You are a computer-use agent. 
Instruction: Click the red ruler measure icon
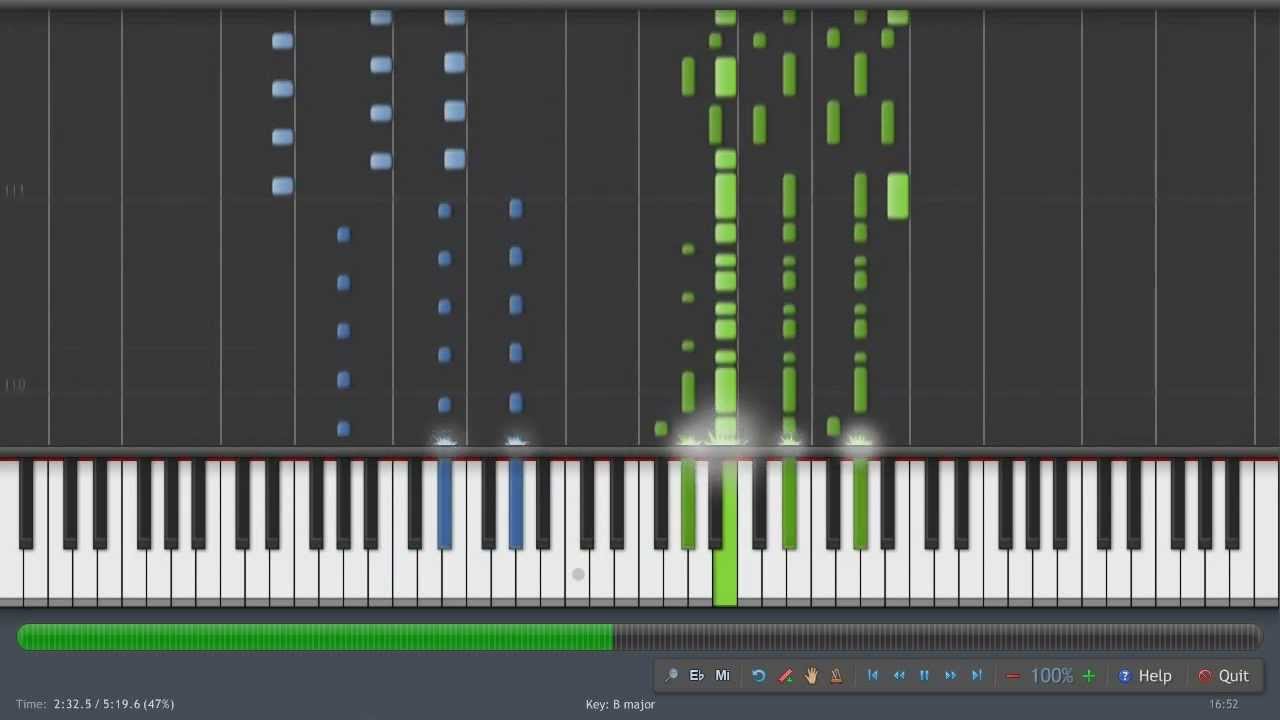tap(785, 676)
